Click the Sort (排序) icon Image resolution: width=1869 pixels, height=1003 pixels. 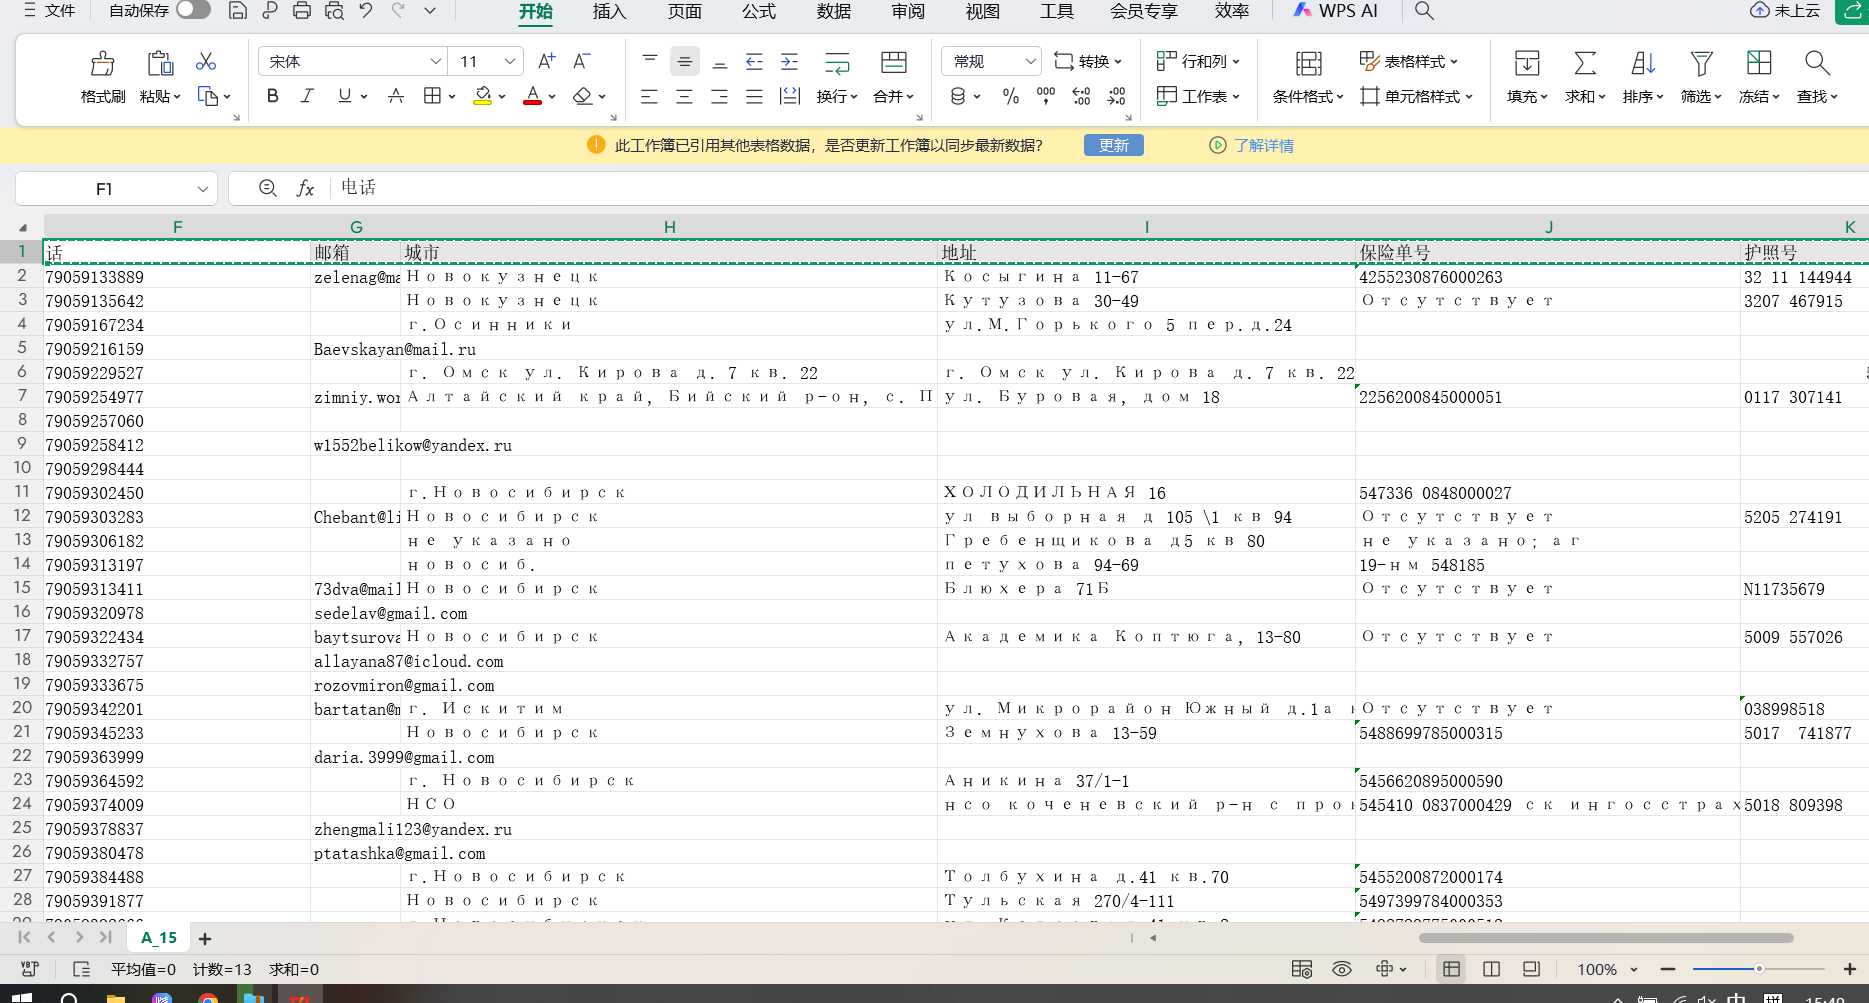click(1643, 64)
